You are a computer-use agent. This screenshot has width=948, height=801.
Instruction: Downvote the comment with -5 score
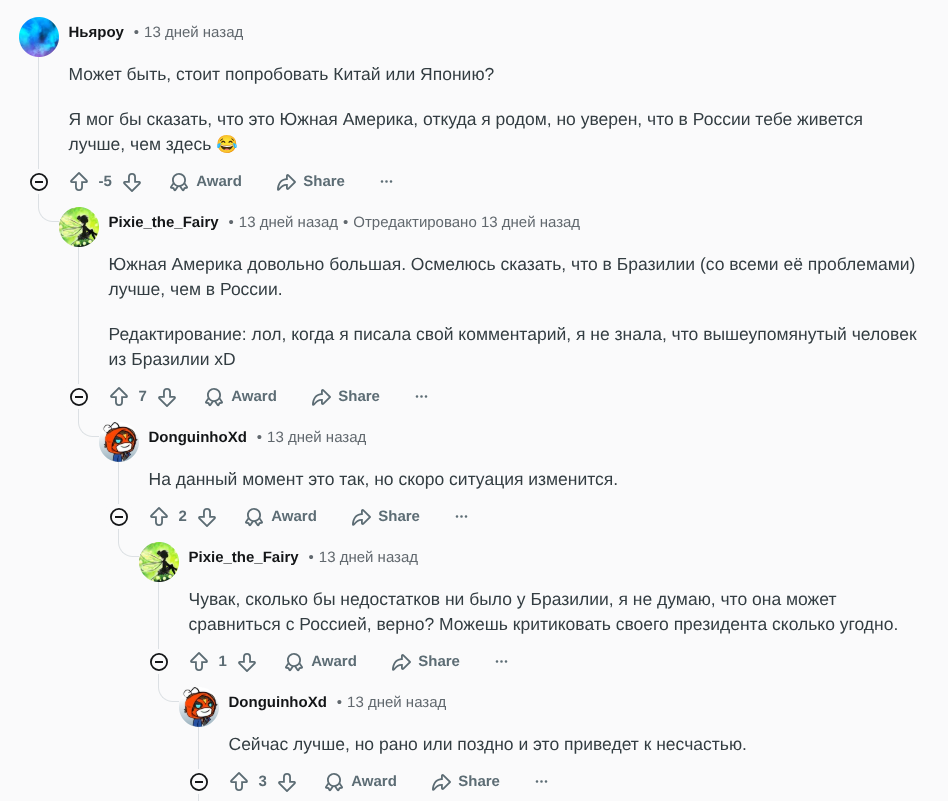tap(131, 181)
